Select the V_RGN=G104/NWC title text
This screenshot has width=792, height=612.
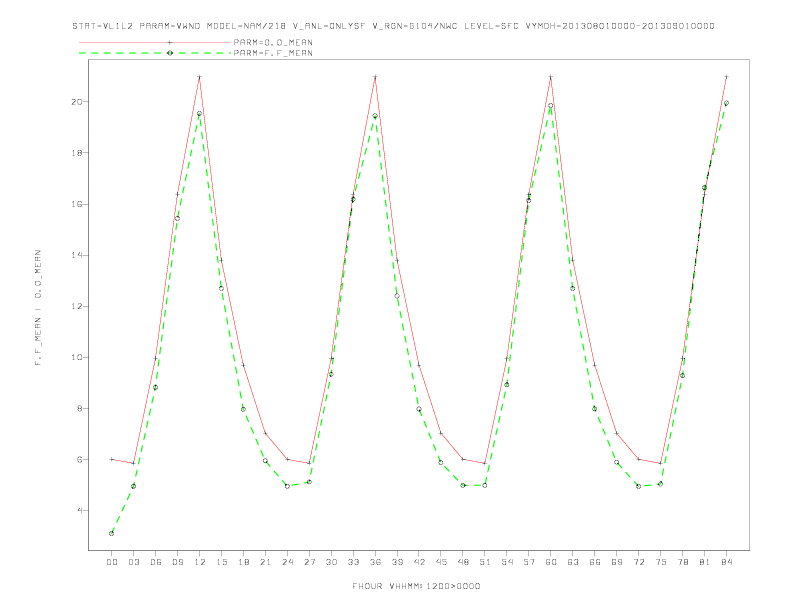pos(415,26)
